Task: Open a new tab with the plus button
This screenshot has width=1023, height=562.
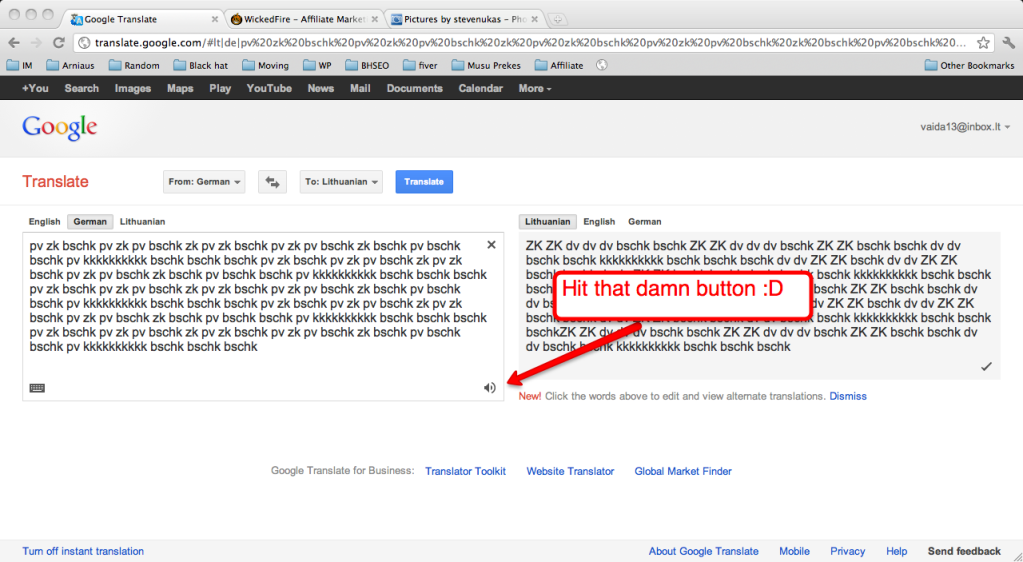Action: pos(557,20)
